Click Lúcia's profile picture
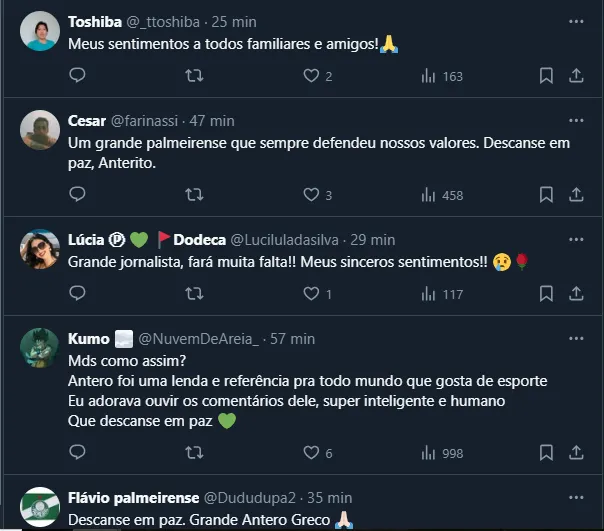This screenshot has height=531, width=604. click(40, 250)
